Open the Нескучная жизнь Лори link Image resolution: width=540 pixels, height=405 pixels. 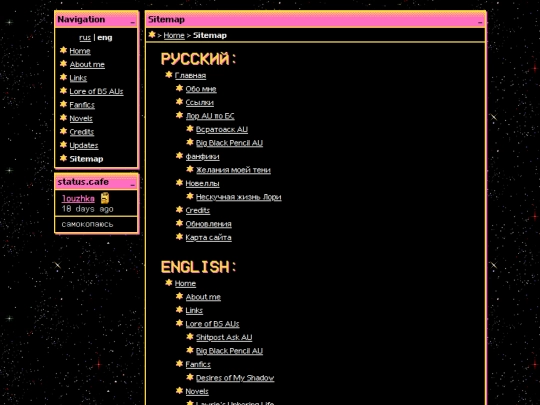click(x=238, y=197)
